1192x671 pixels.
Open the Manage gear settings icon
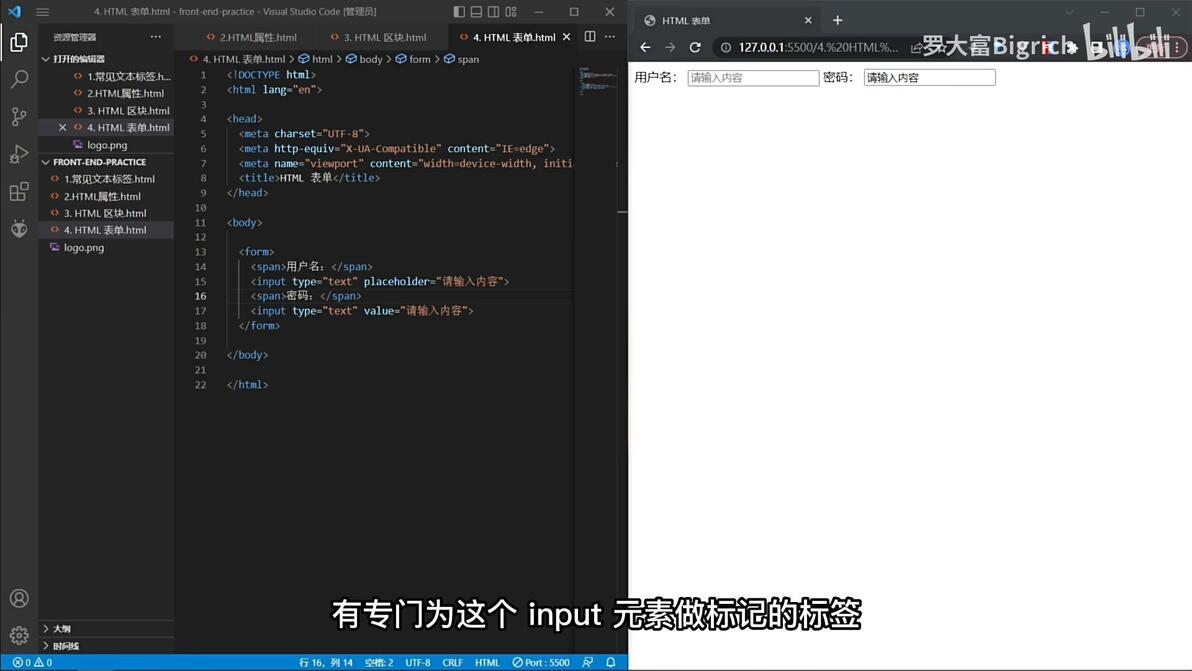click(19, 635)
